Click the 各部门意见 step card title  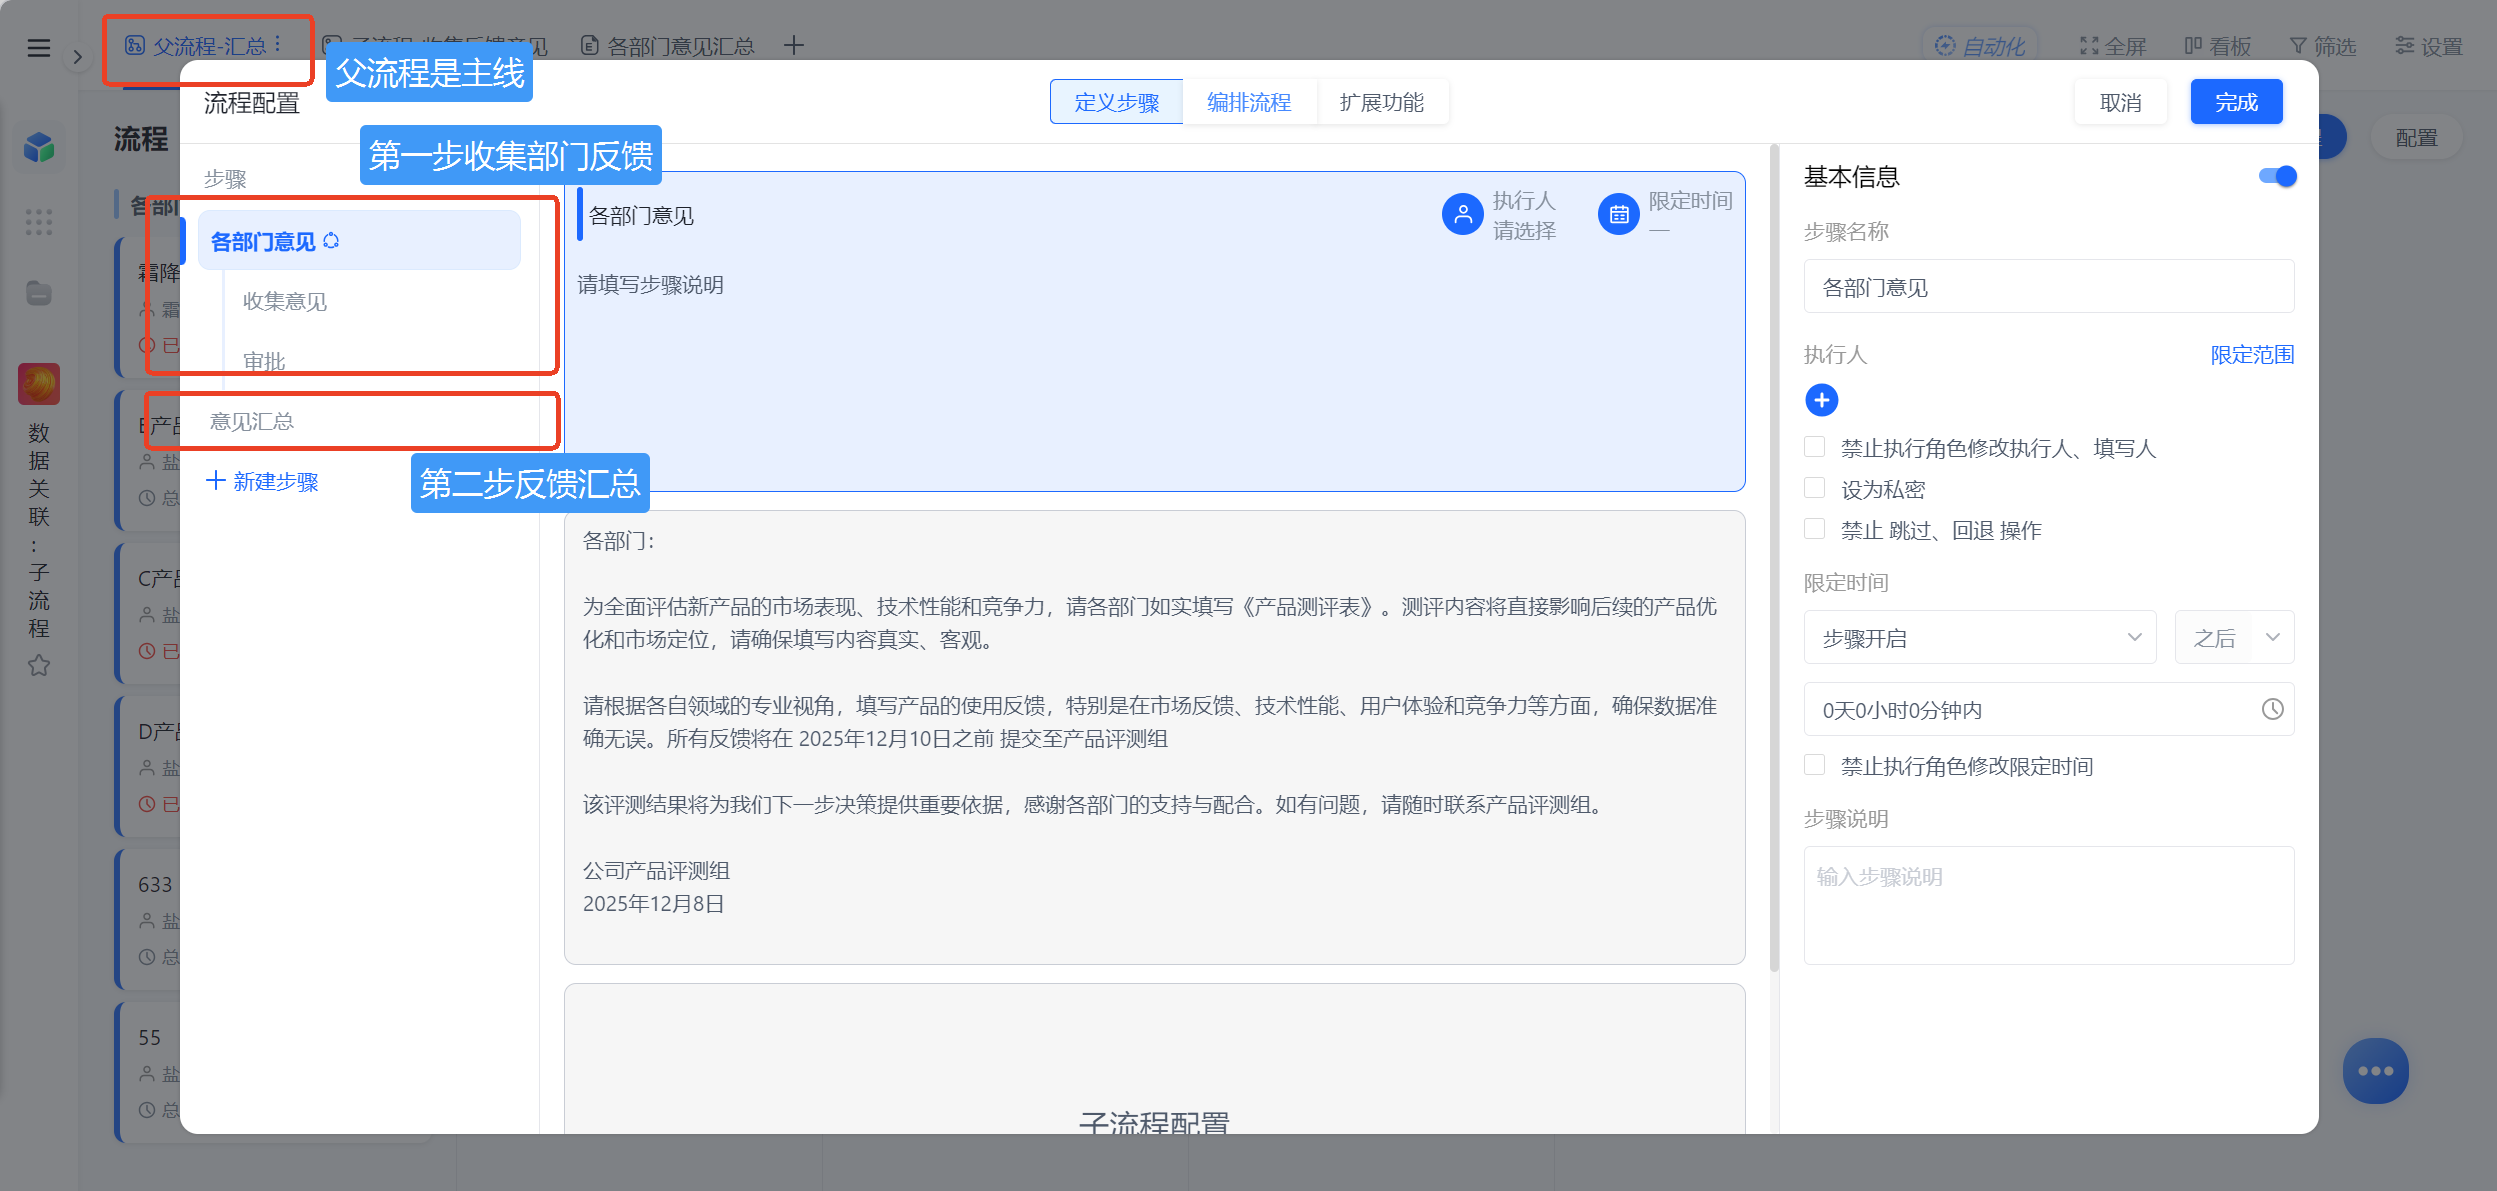(x=641, y=215)
